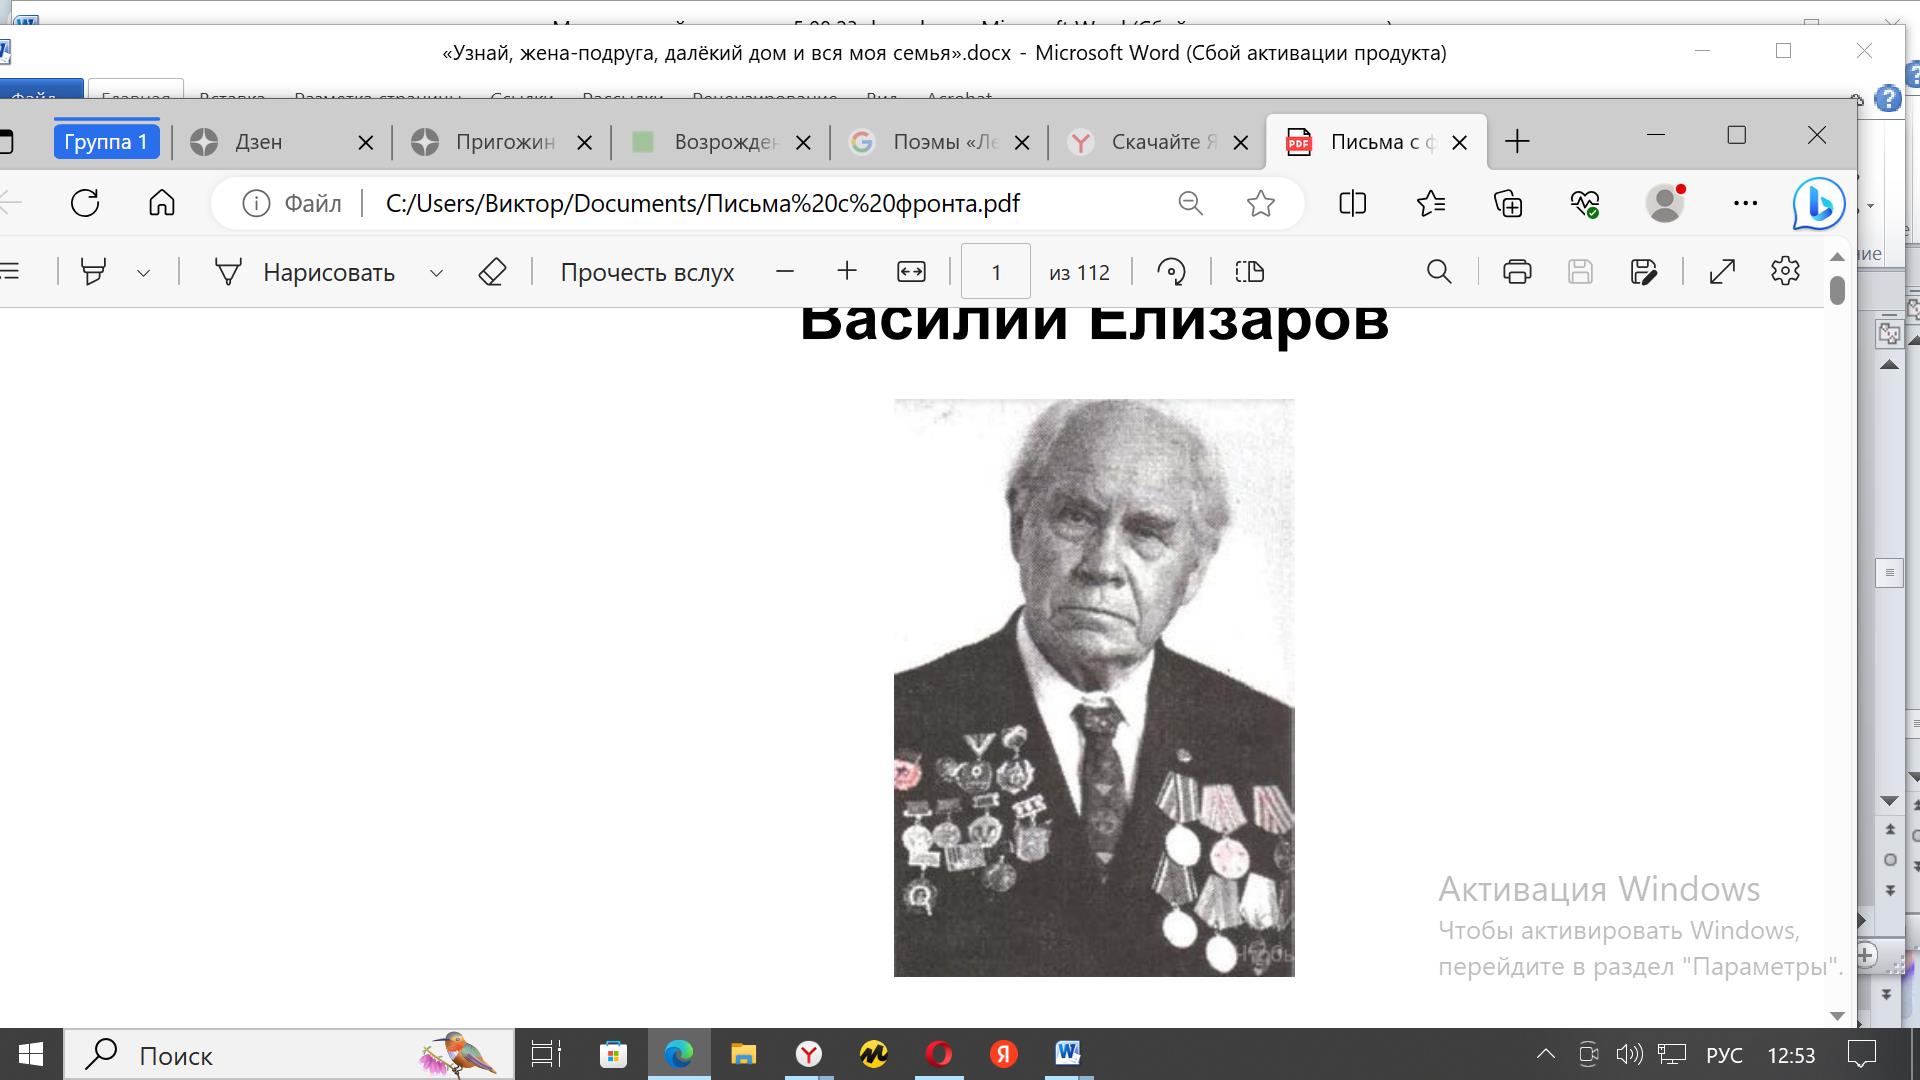Go to the Edge home page

pyautogui.click(x=162, y=203)
